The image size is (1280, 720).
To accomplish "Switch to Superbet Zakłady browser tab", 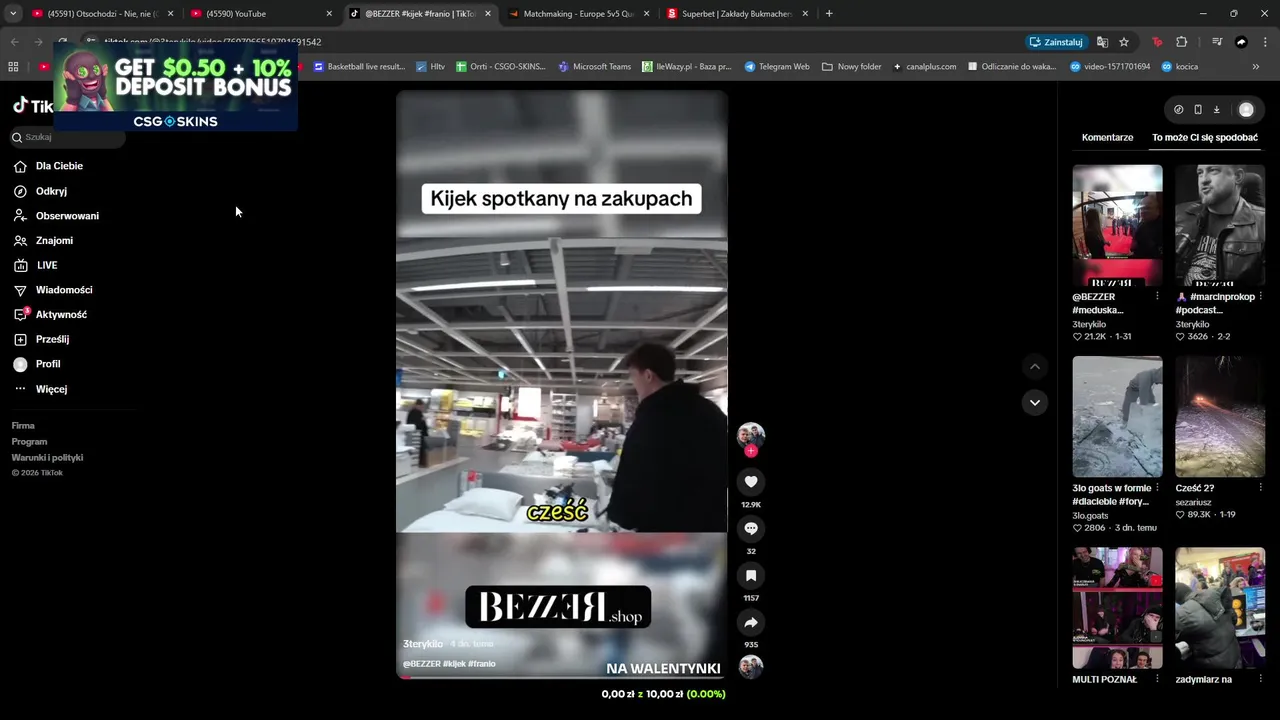I will point(738,14).
